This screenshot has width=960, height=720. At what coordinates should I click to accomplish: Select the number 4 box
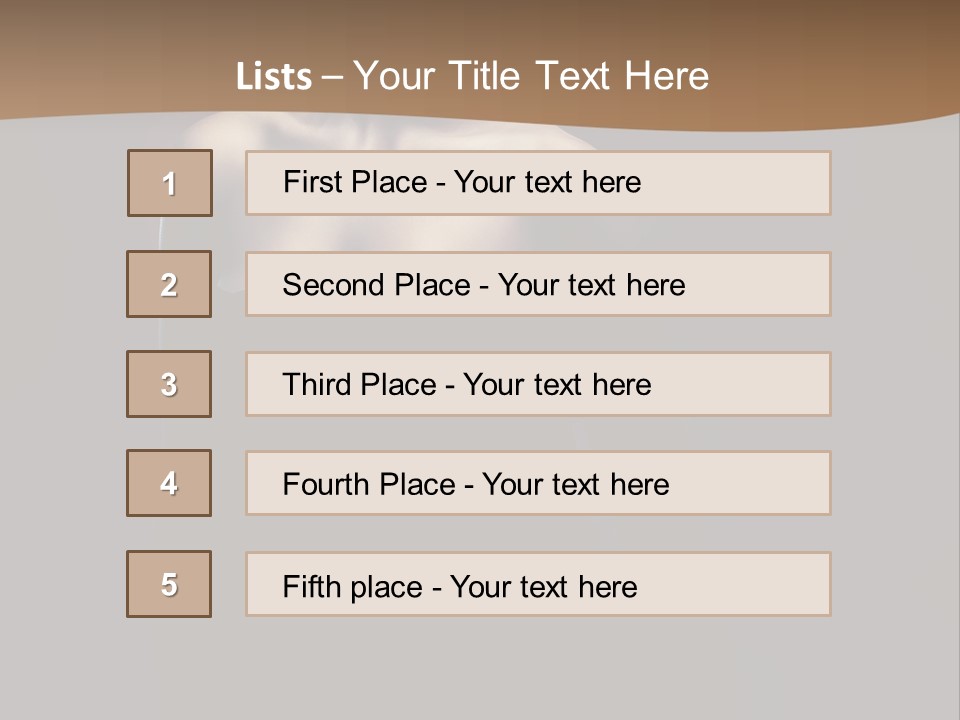(x=169, y=483)
